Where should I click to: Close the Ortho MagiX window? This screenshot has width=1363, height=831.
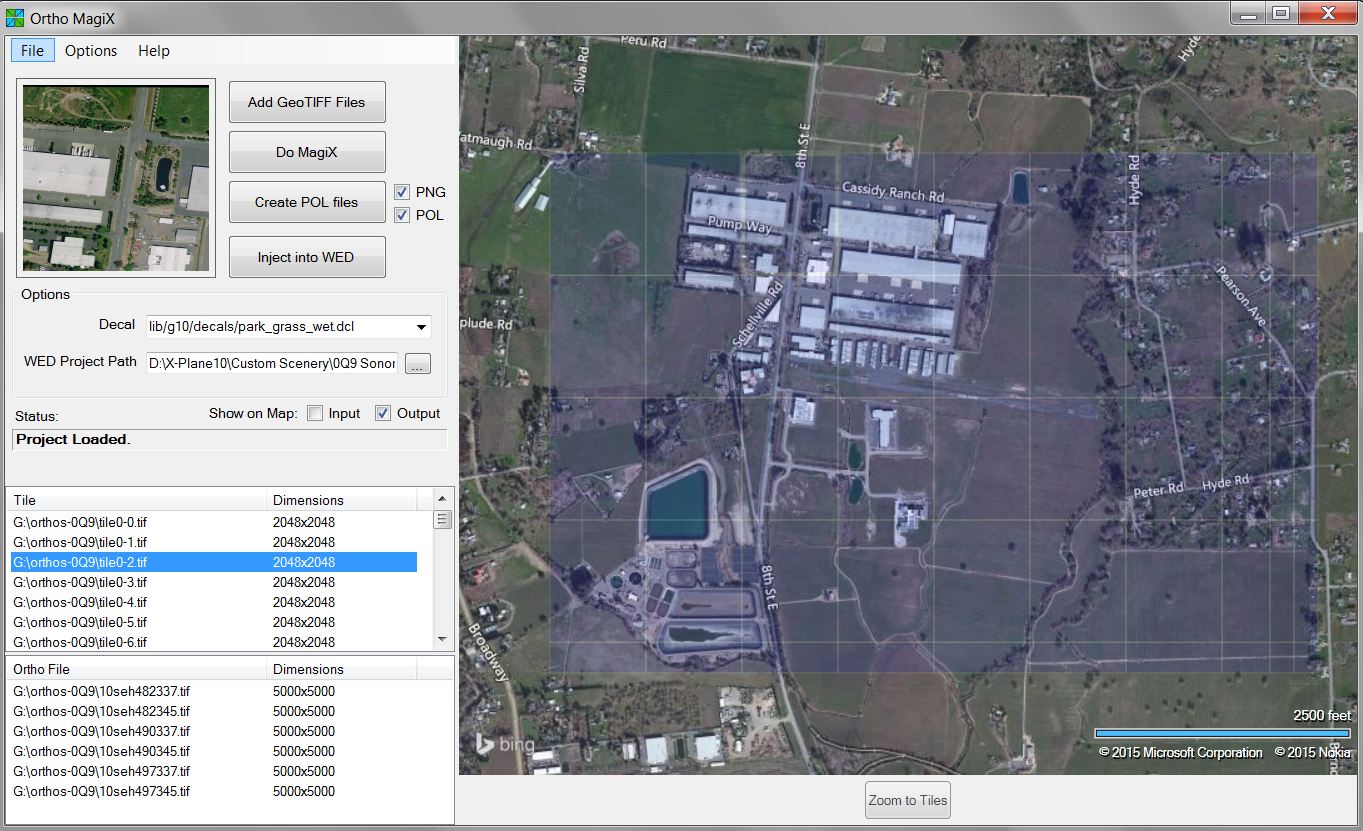pyautogui.click(x=1327, y=13)
